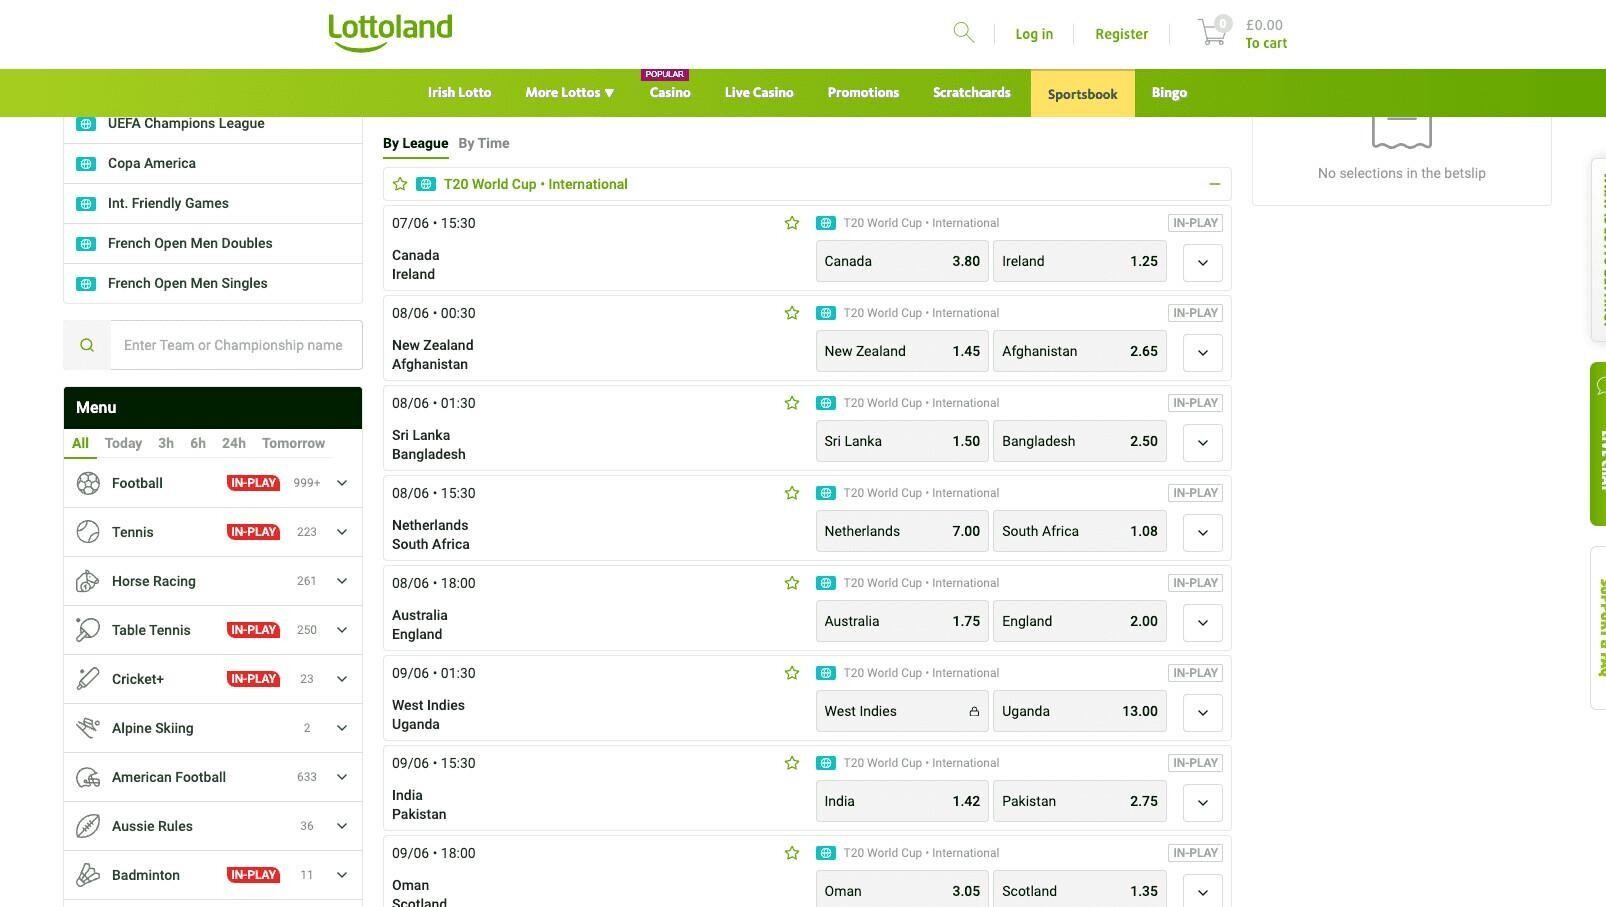Click the Football sport icon in menu
The image size is (1606, 907).
(88, 483)
